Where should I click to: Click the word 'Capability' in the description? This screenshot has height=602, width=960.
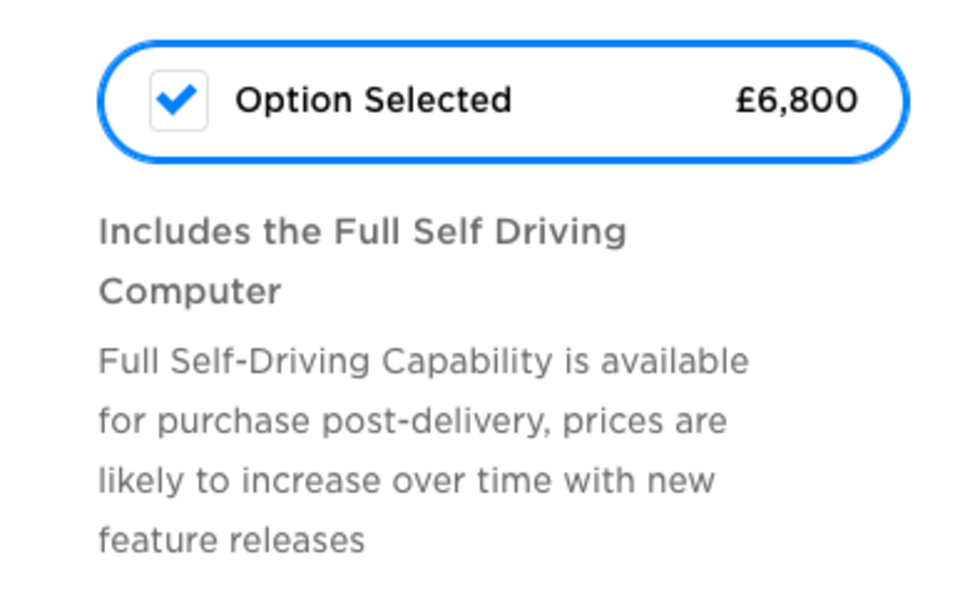[x=467, y=361]
